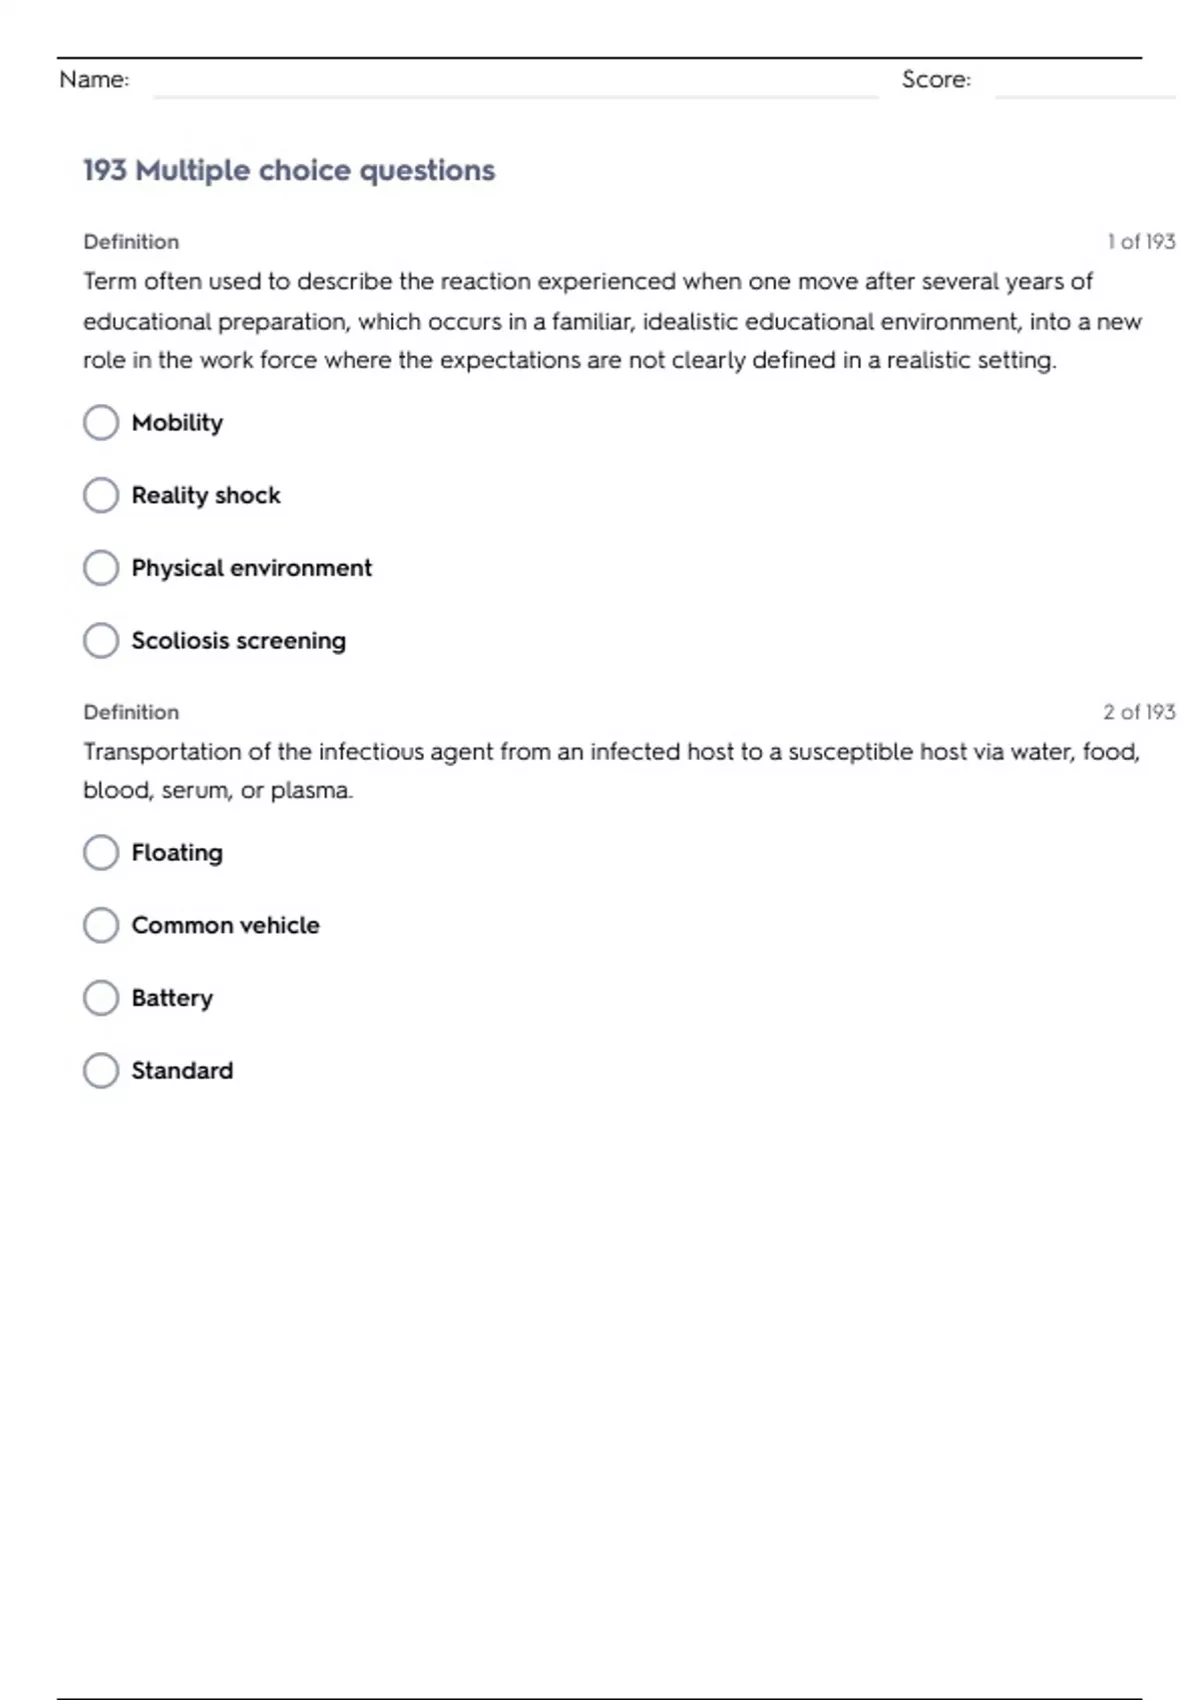Click the '1 of 193' question counter
Screen dimensions: 1200x1700
point(1141,242)
